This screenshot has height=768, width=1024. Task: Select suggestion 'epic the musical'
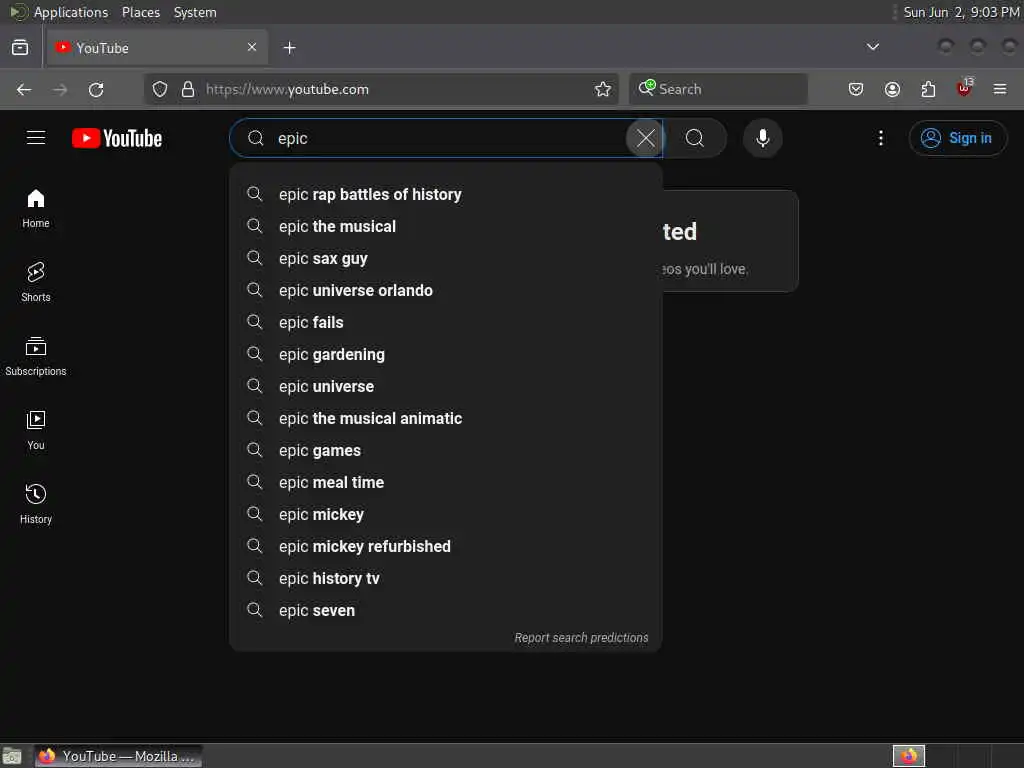(x=445, y=227)
